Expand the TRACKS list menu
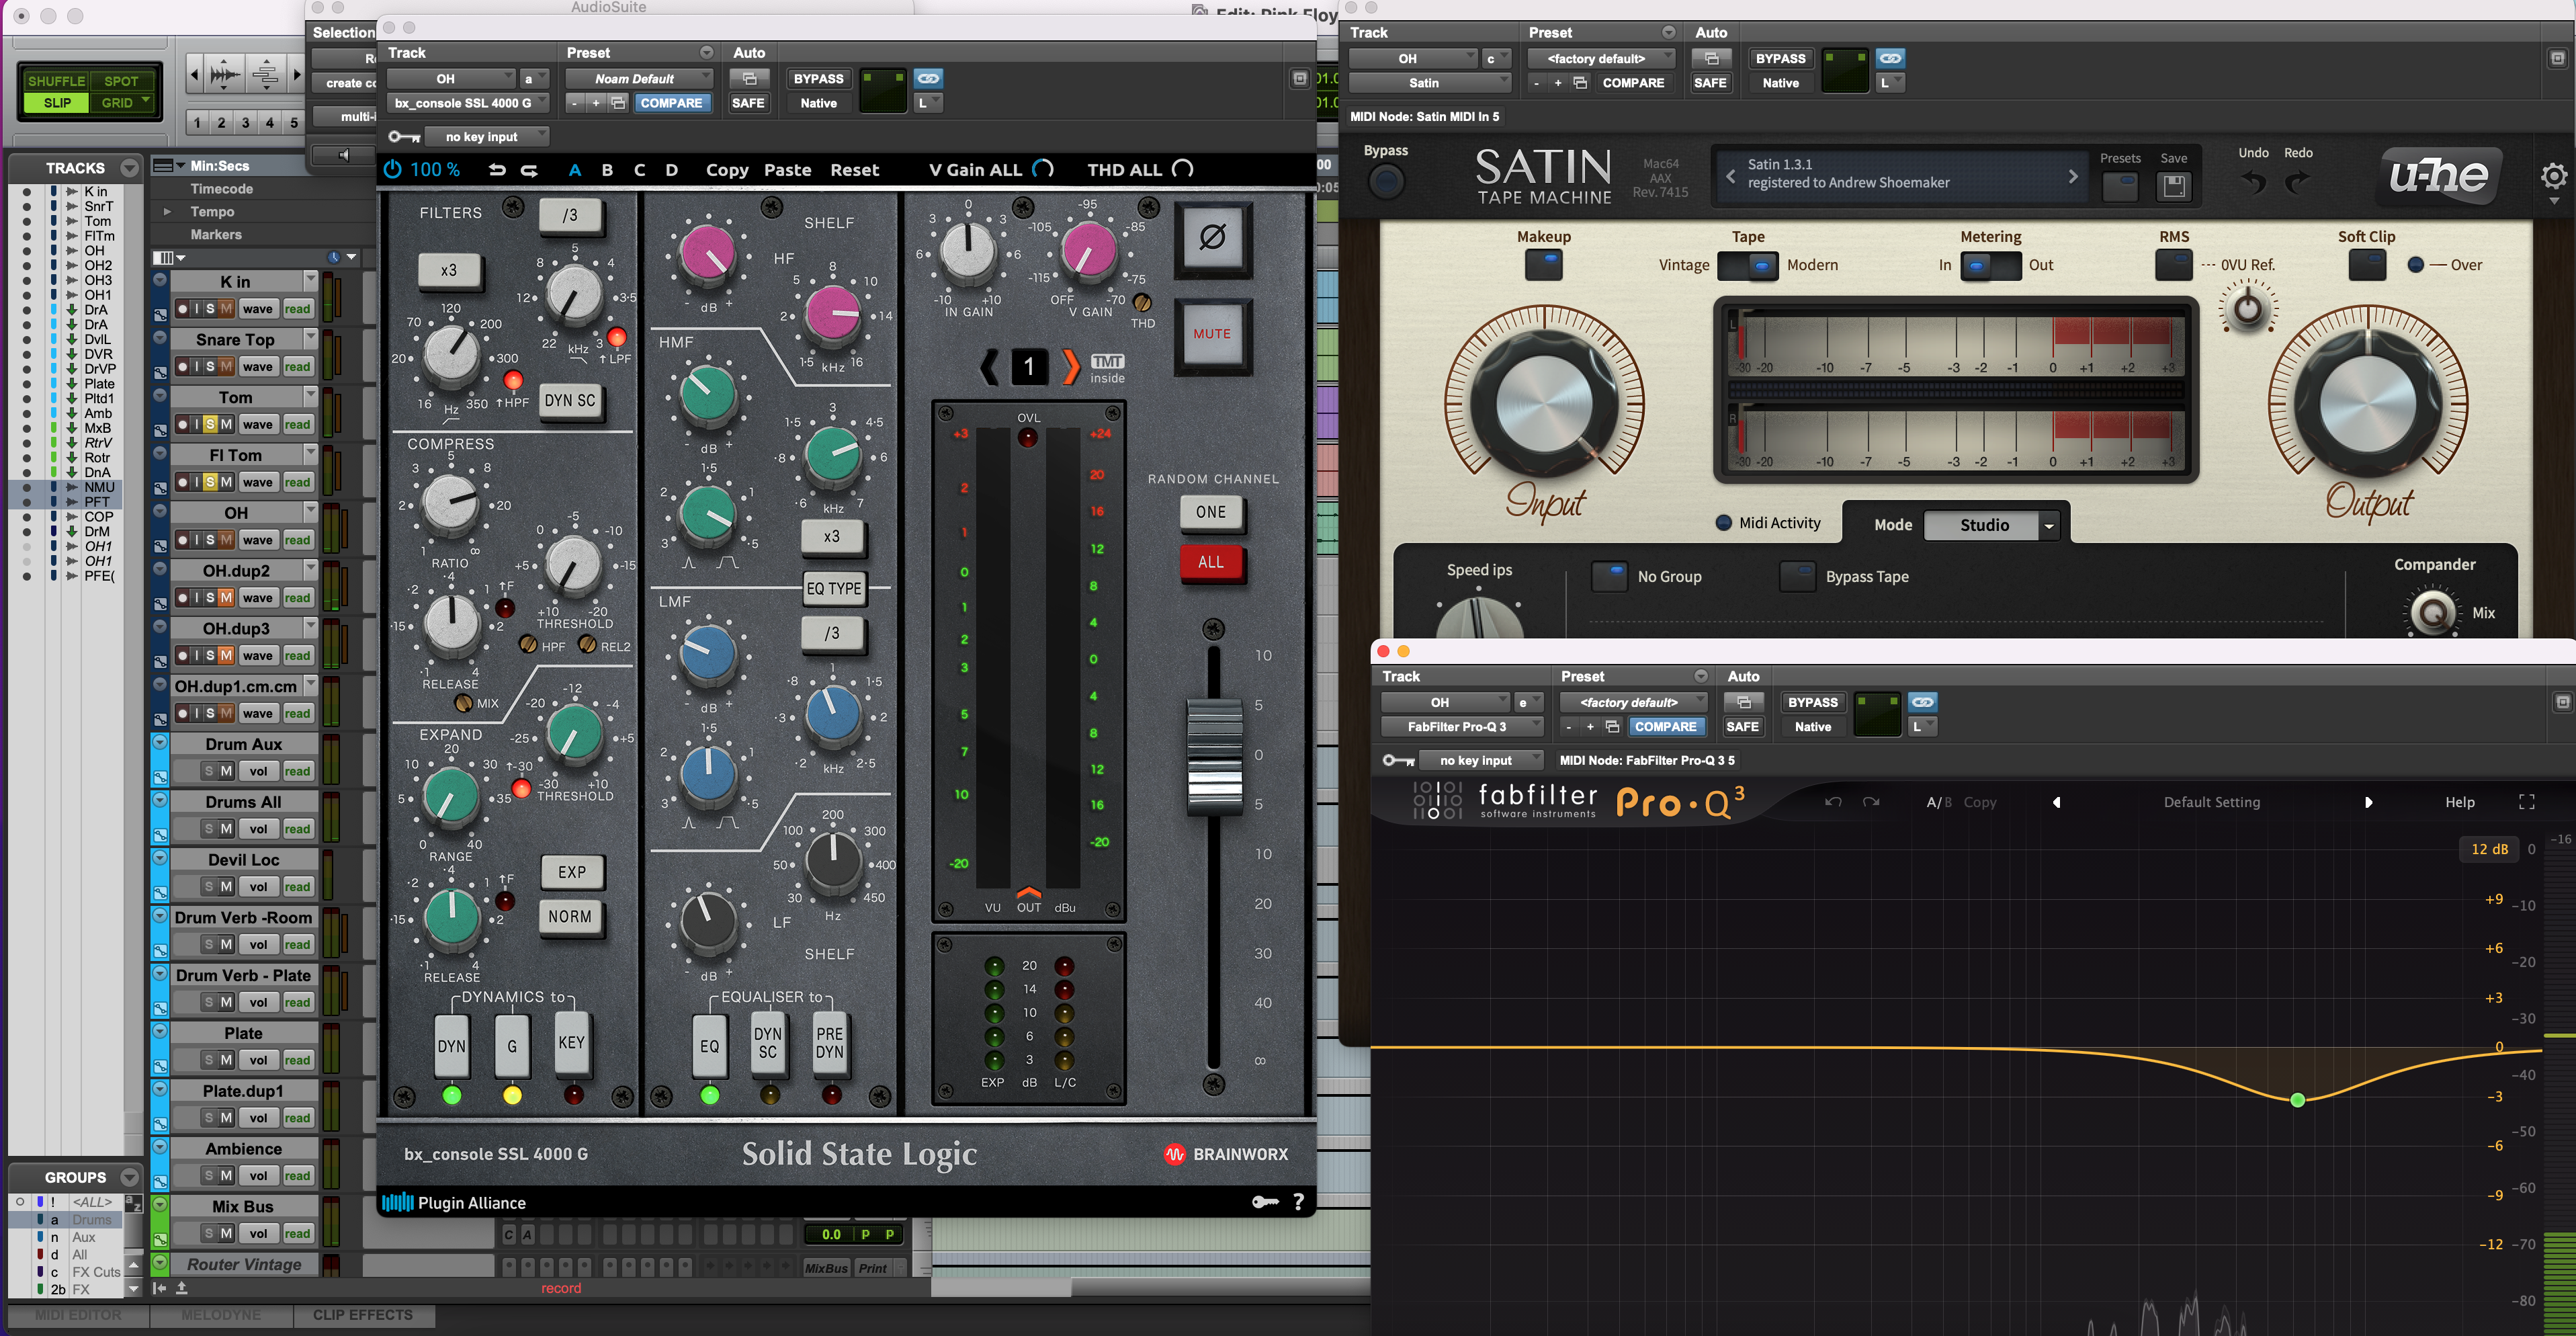Viewport: 2576px width, 1336px height. click(129, 168)
